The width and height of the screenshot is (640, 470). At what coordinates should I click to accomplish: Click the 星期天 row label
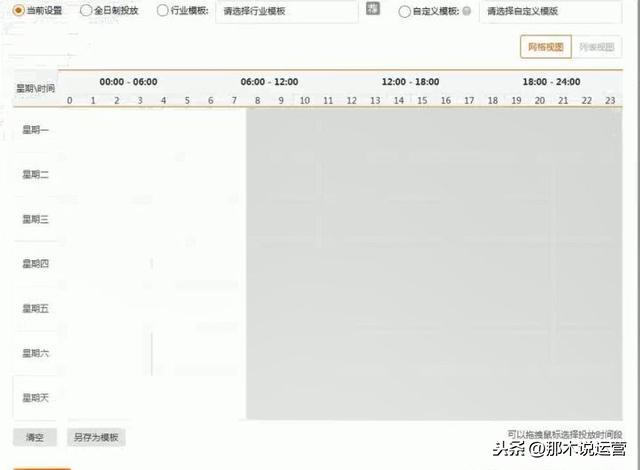36,398
